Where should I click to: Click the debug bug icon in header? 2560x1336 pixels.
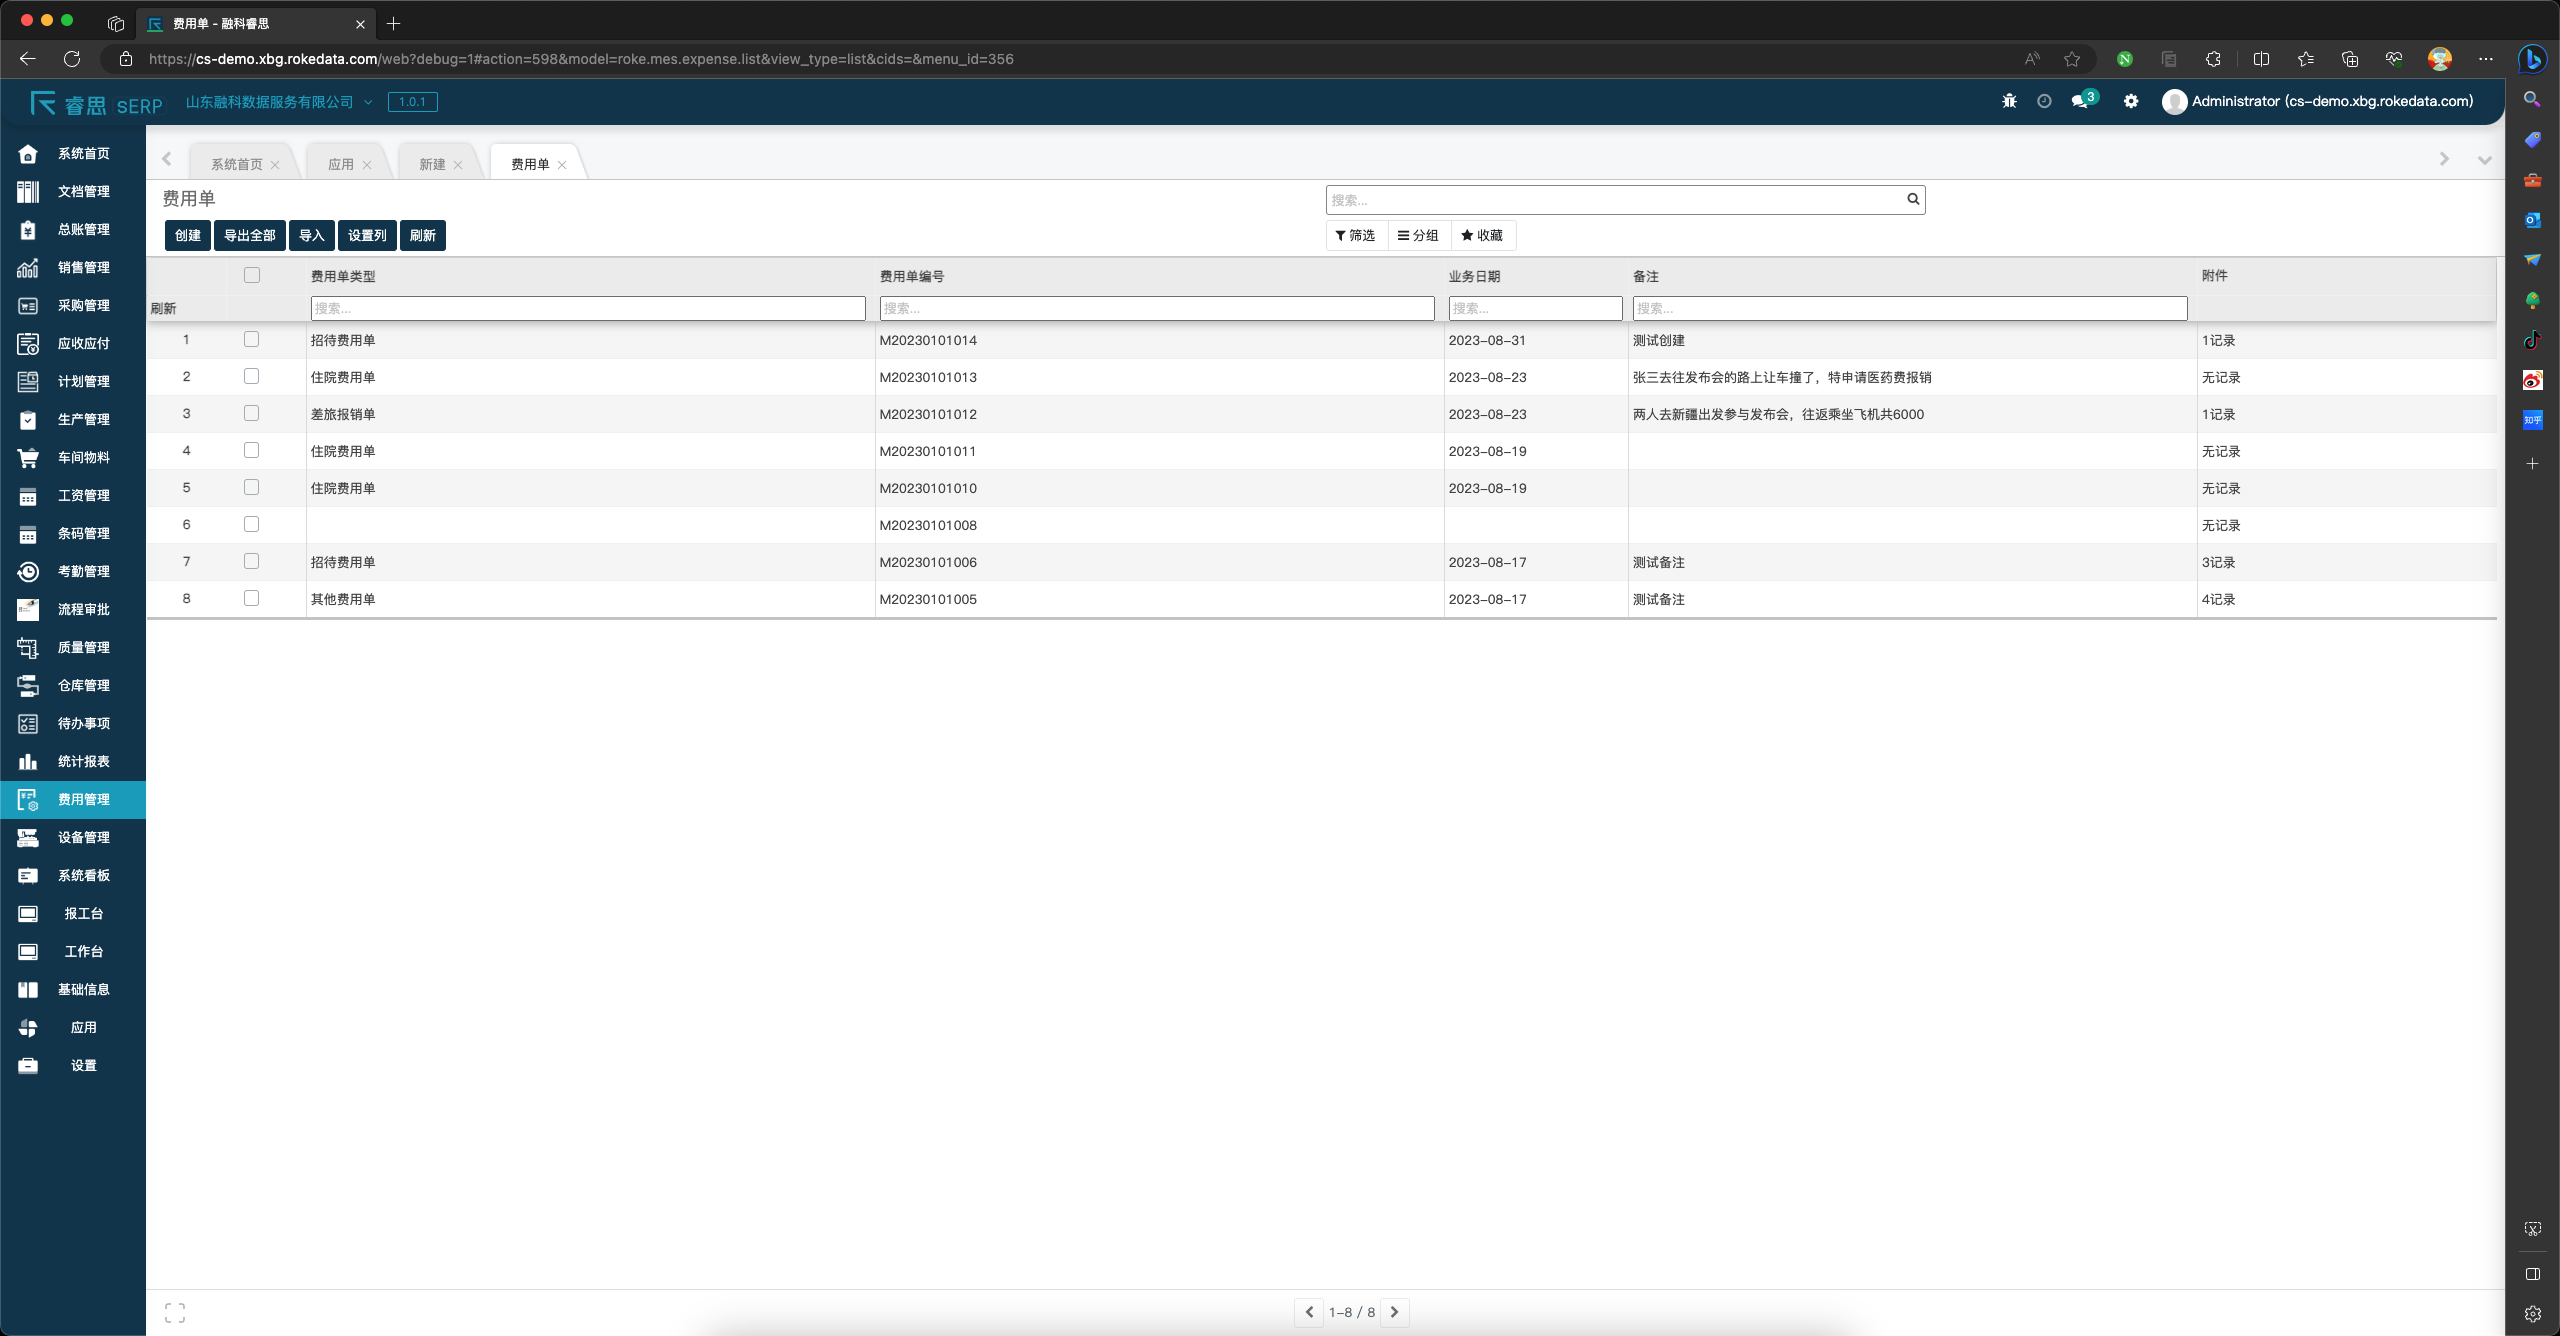point(2009,101)
